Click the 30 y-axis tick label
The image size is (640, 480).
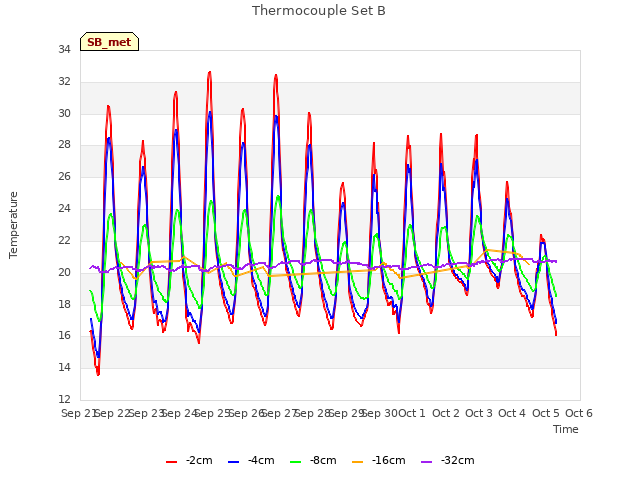point(64,113)
